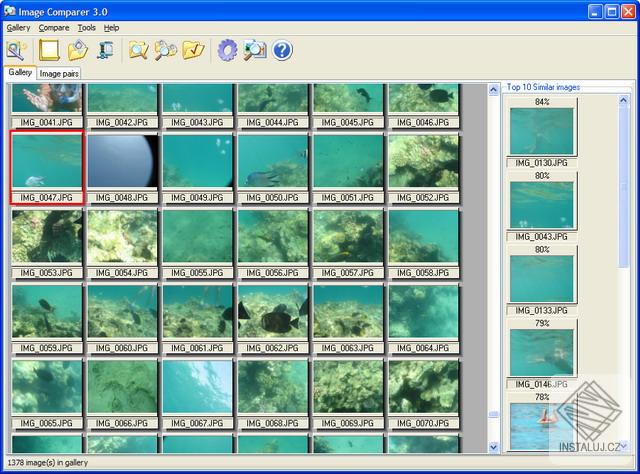Open the Compare menu

point(54,28)
